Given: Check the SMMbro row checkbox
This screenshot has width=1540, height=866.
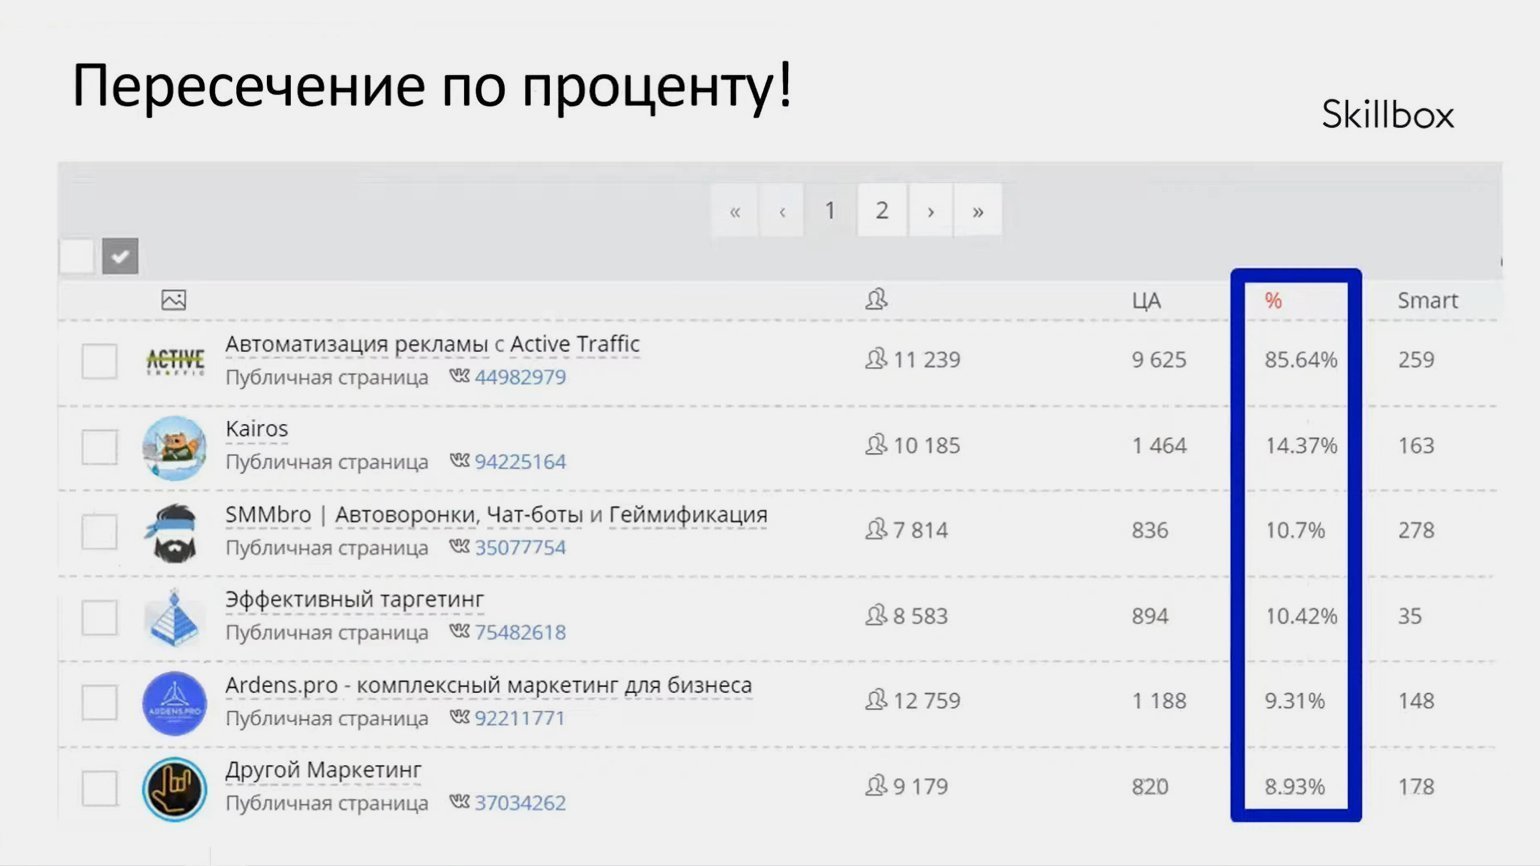Looking at the screenshot, I should pos(99,532).
